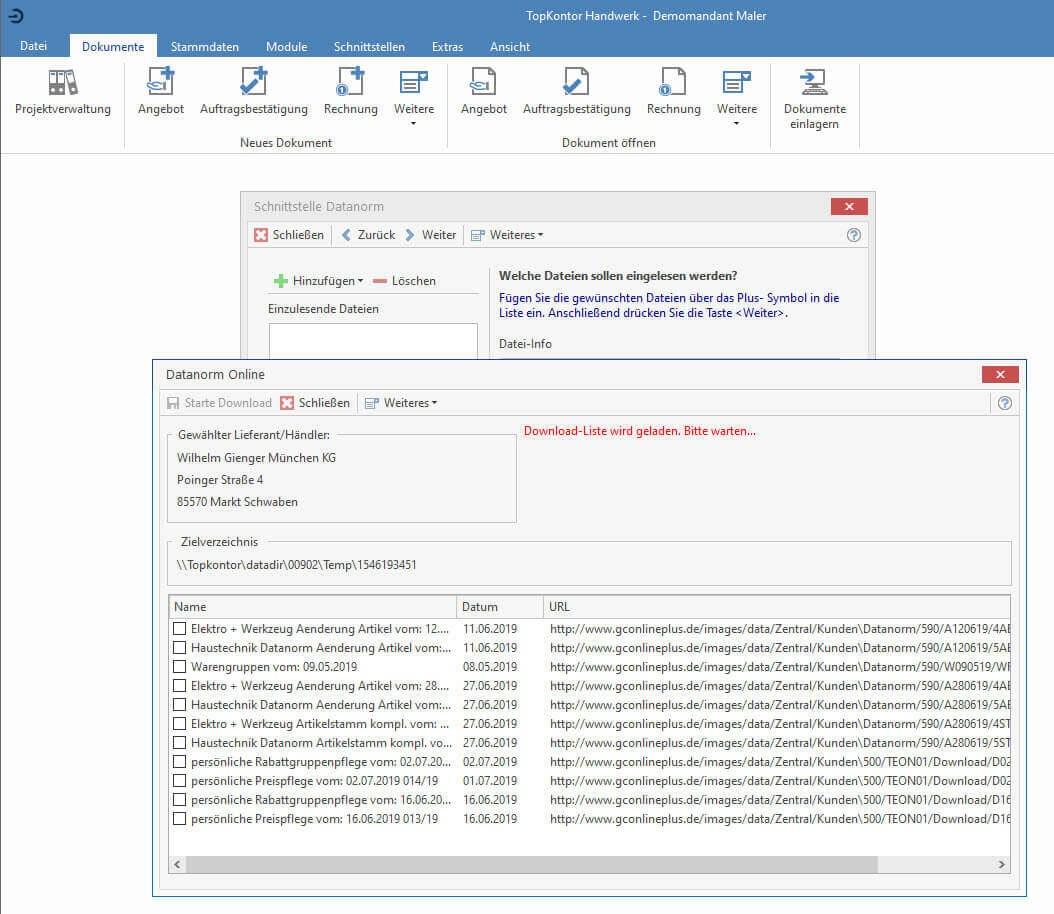
Task: Click the horizontal scrollbar thumb
Action: coord(532,864)
